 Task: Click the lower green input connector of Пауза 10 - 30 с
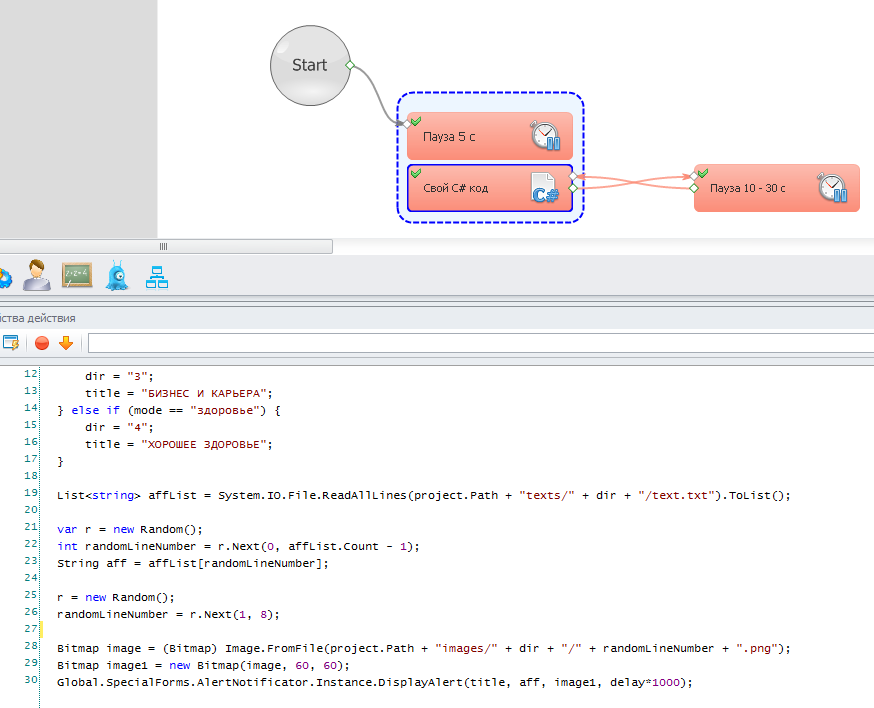(693, 188)
